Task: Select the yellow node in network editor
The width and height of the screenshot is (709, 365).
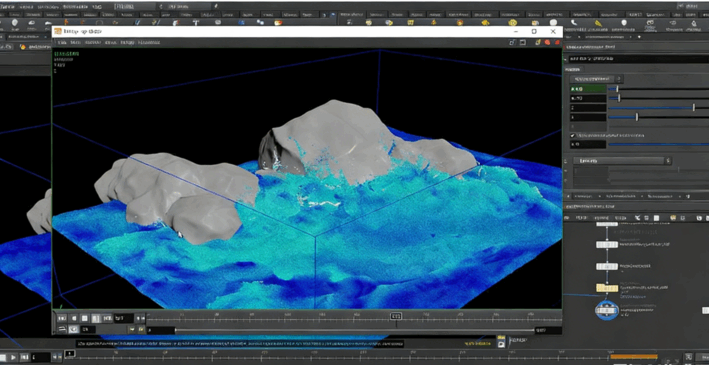Action: point(607,288)
